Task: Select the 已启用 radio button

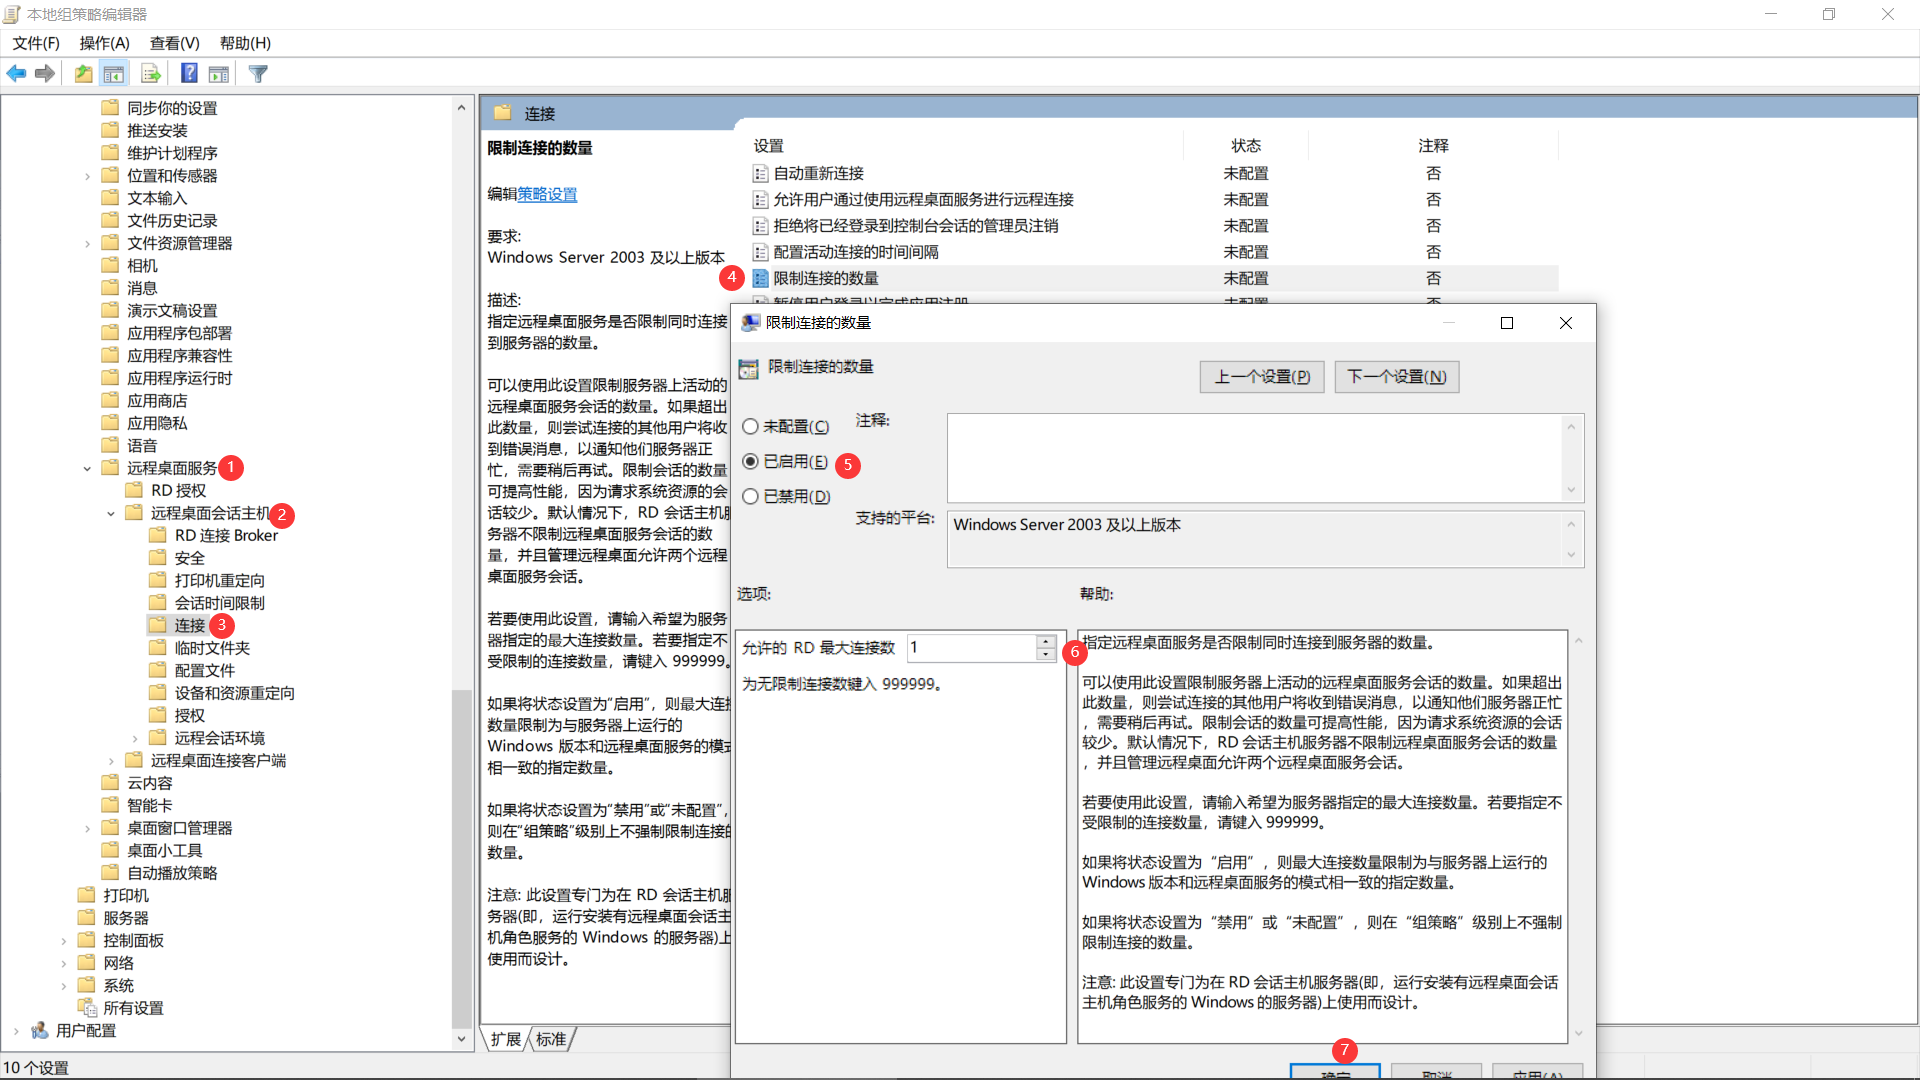Action: click(x=750, y=462)
